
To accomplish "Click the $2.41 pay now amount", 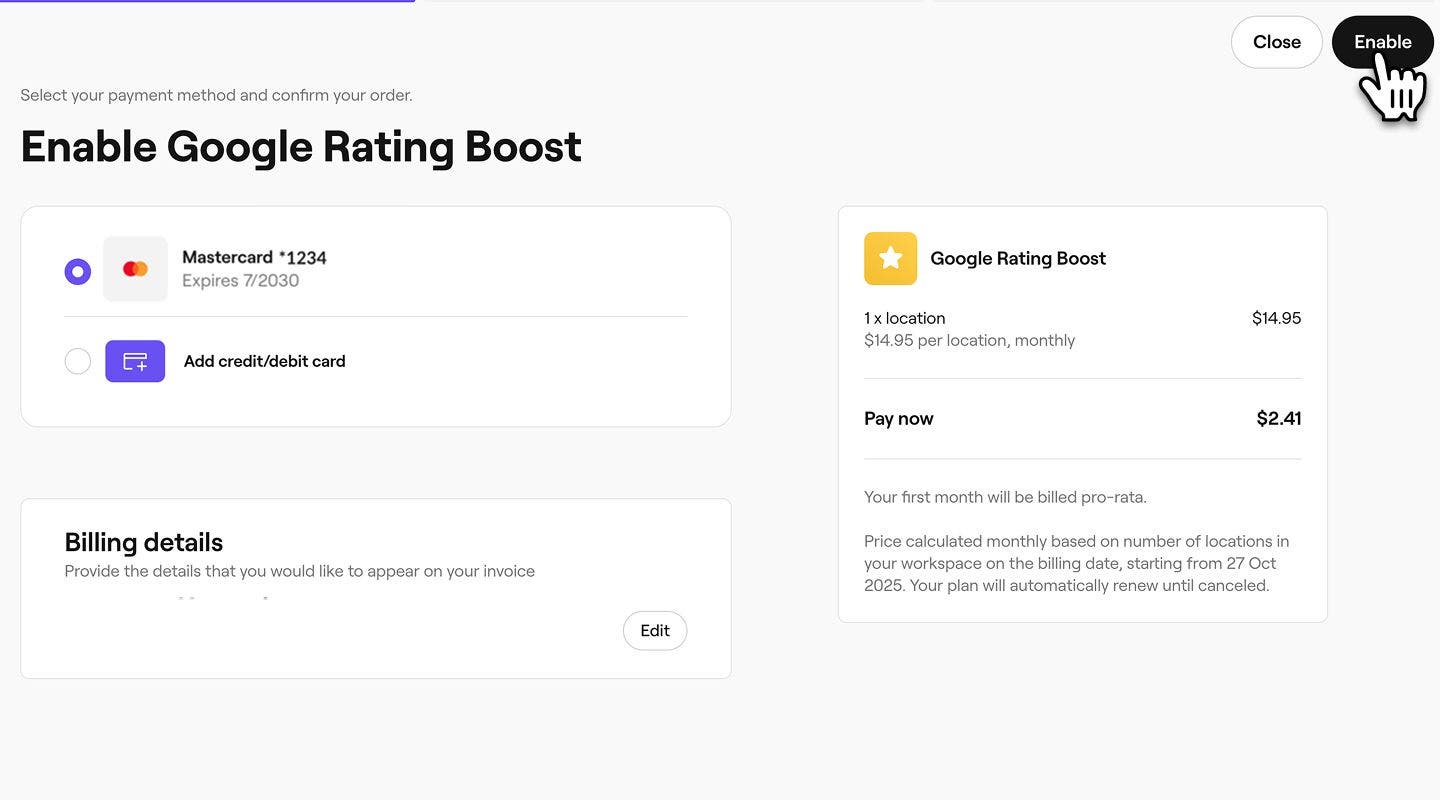I will tap(1278, 419).
